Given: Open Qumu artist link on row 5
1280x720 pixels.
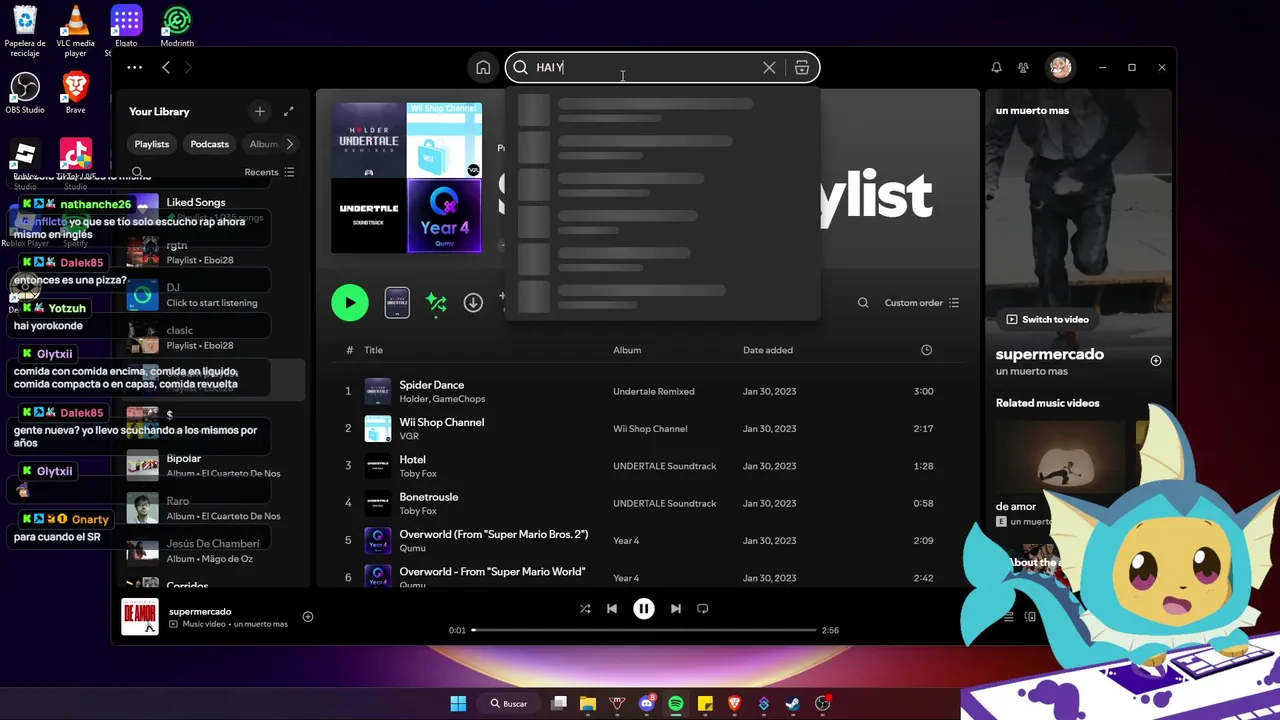Looking at the screenshot, I should pyautogui.click(x=412, y=548).
